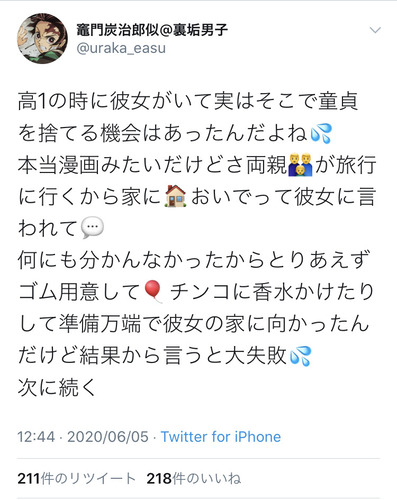View the 211件のリツイート list

76,479
